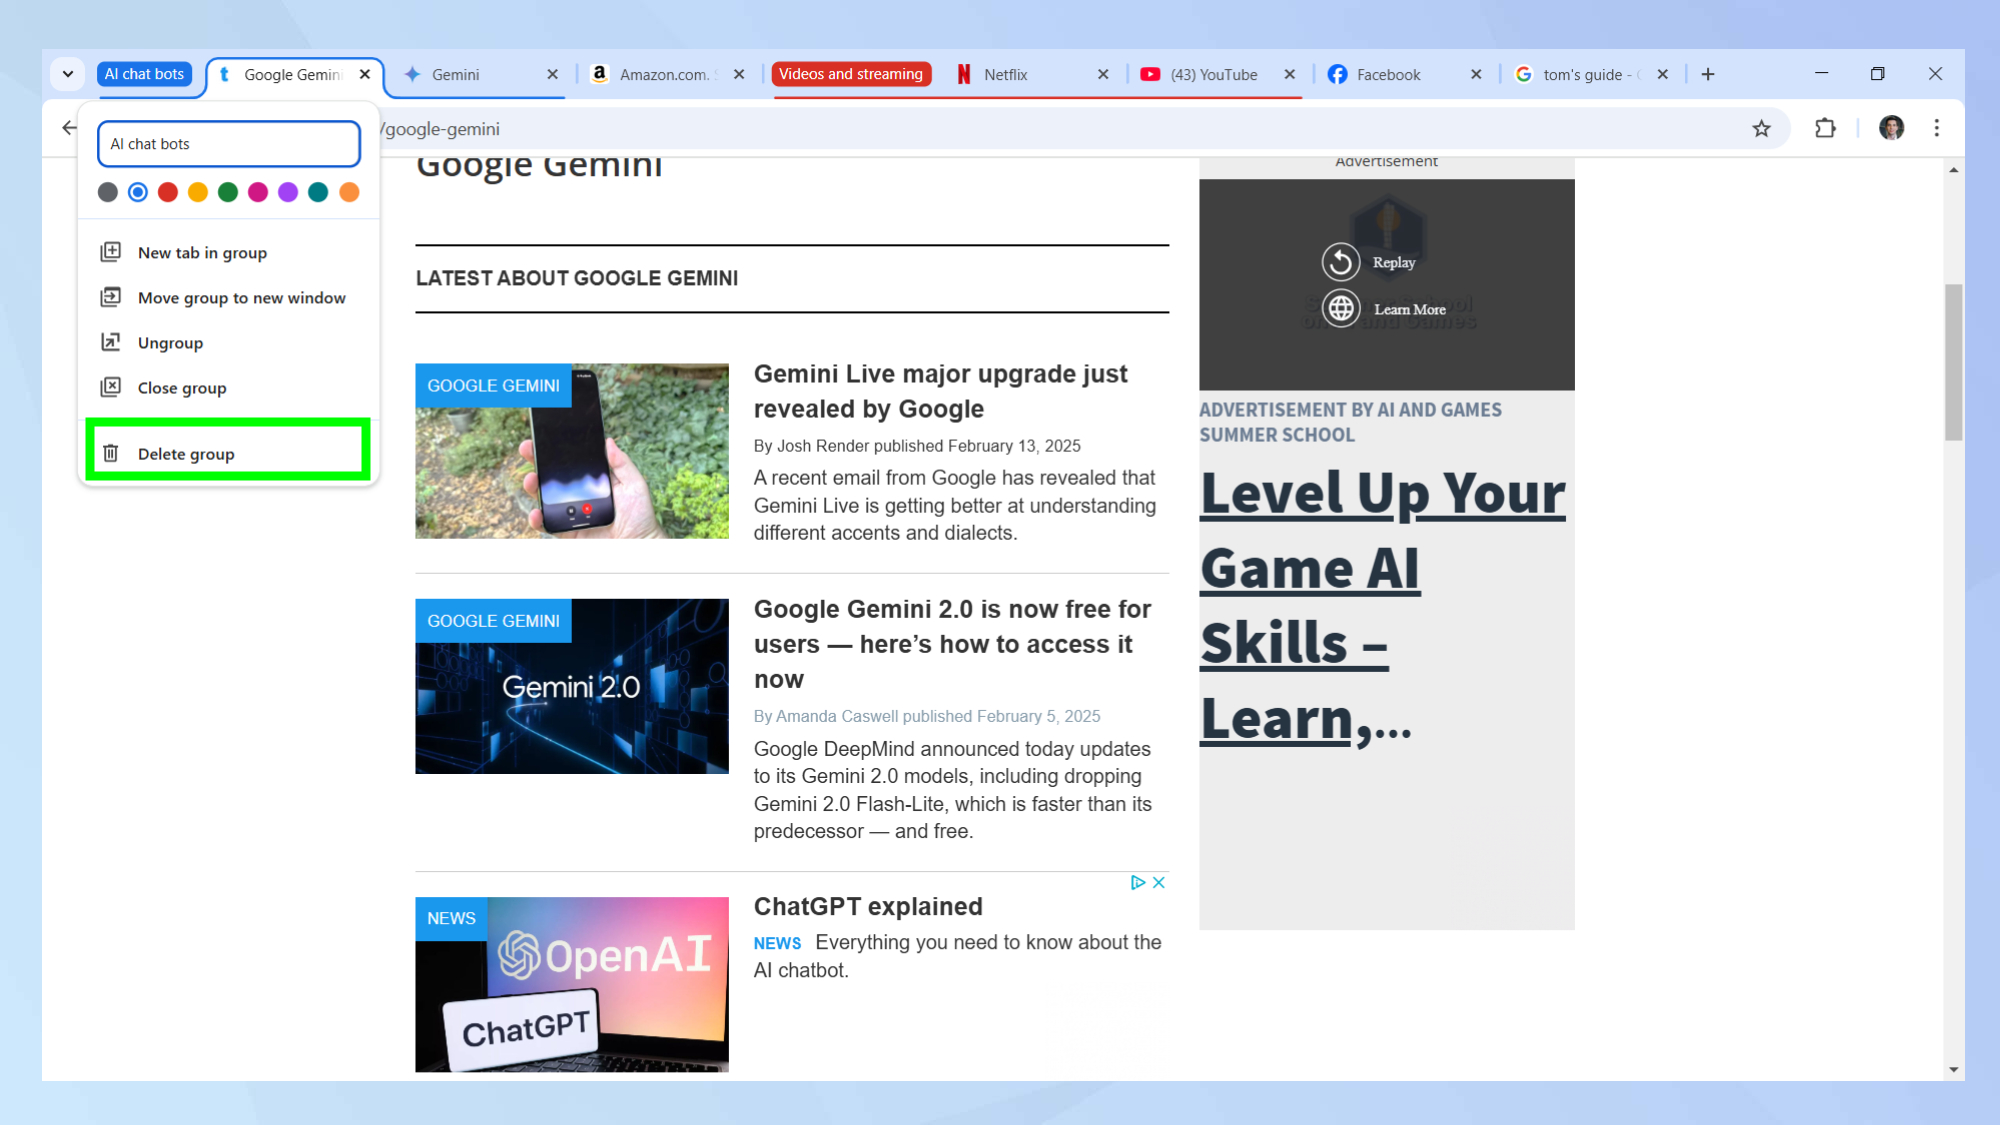
Task: Bookmark this page with star icon
Action: (1761, 128)
